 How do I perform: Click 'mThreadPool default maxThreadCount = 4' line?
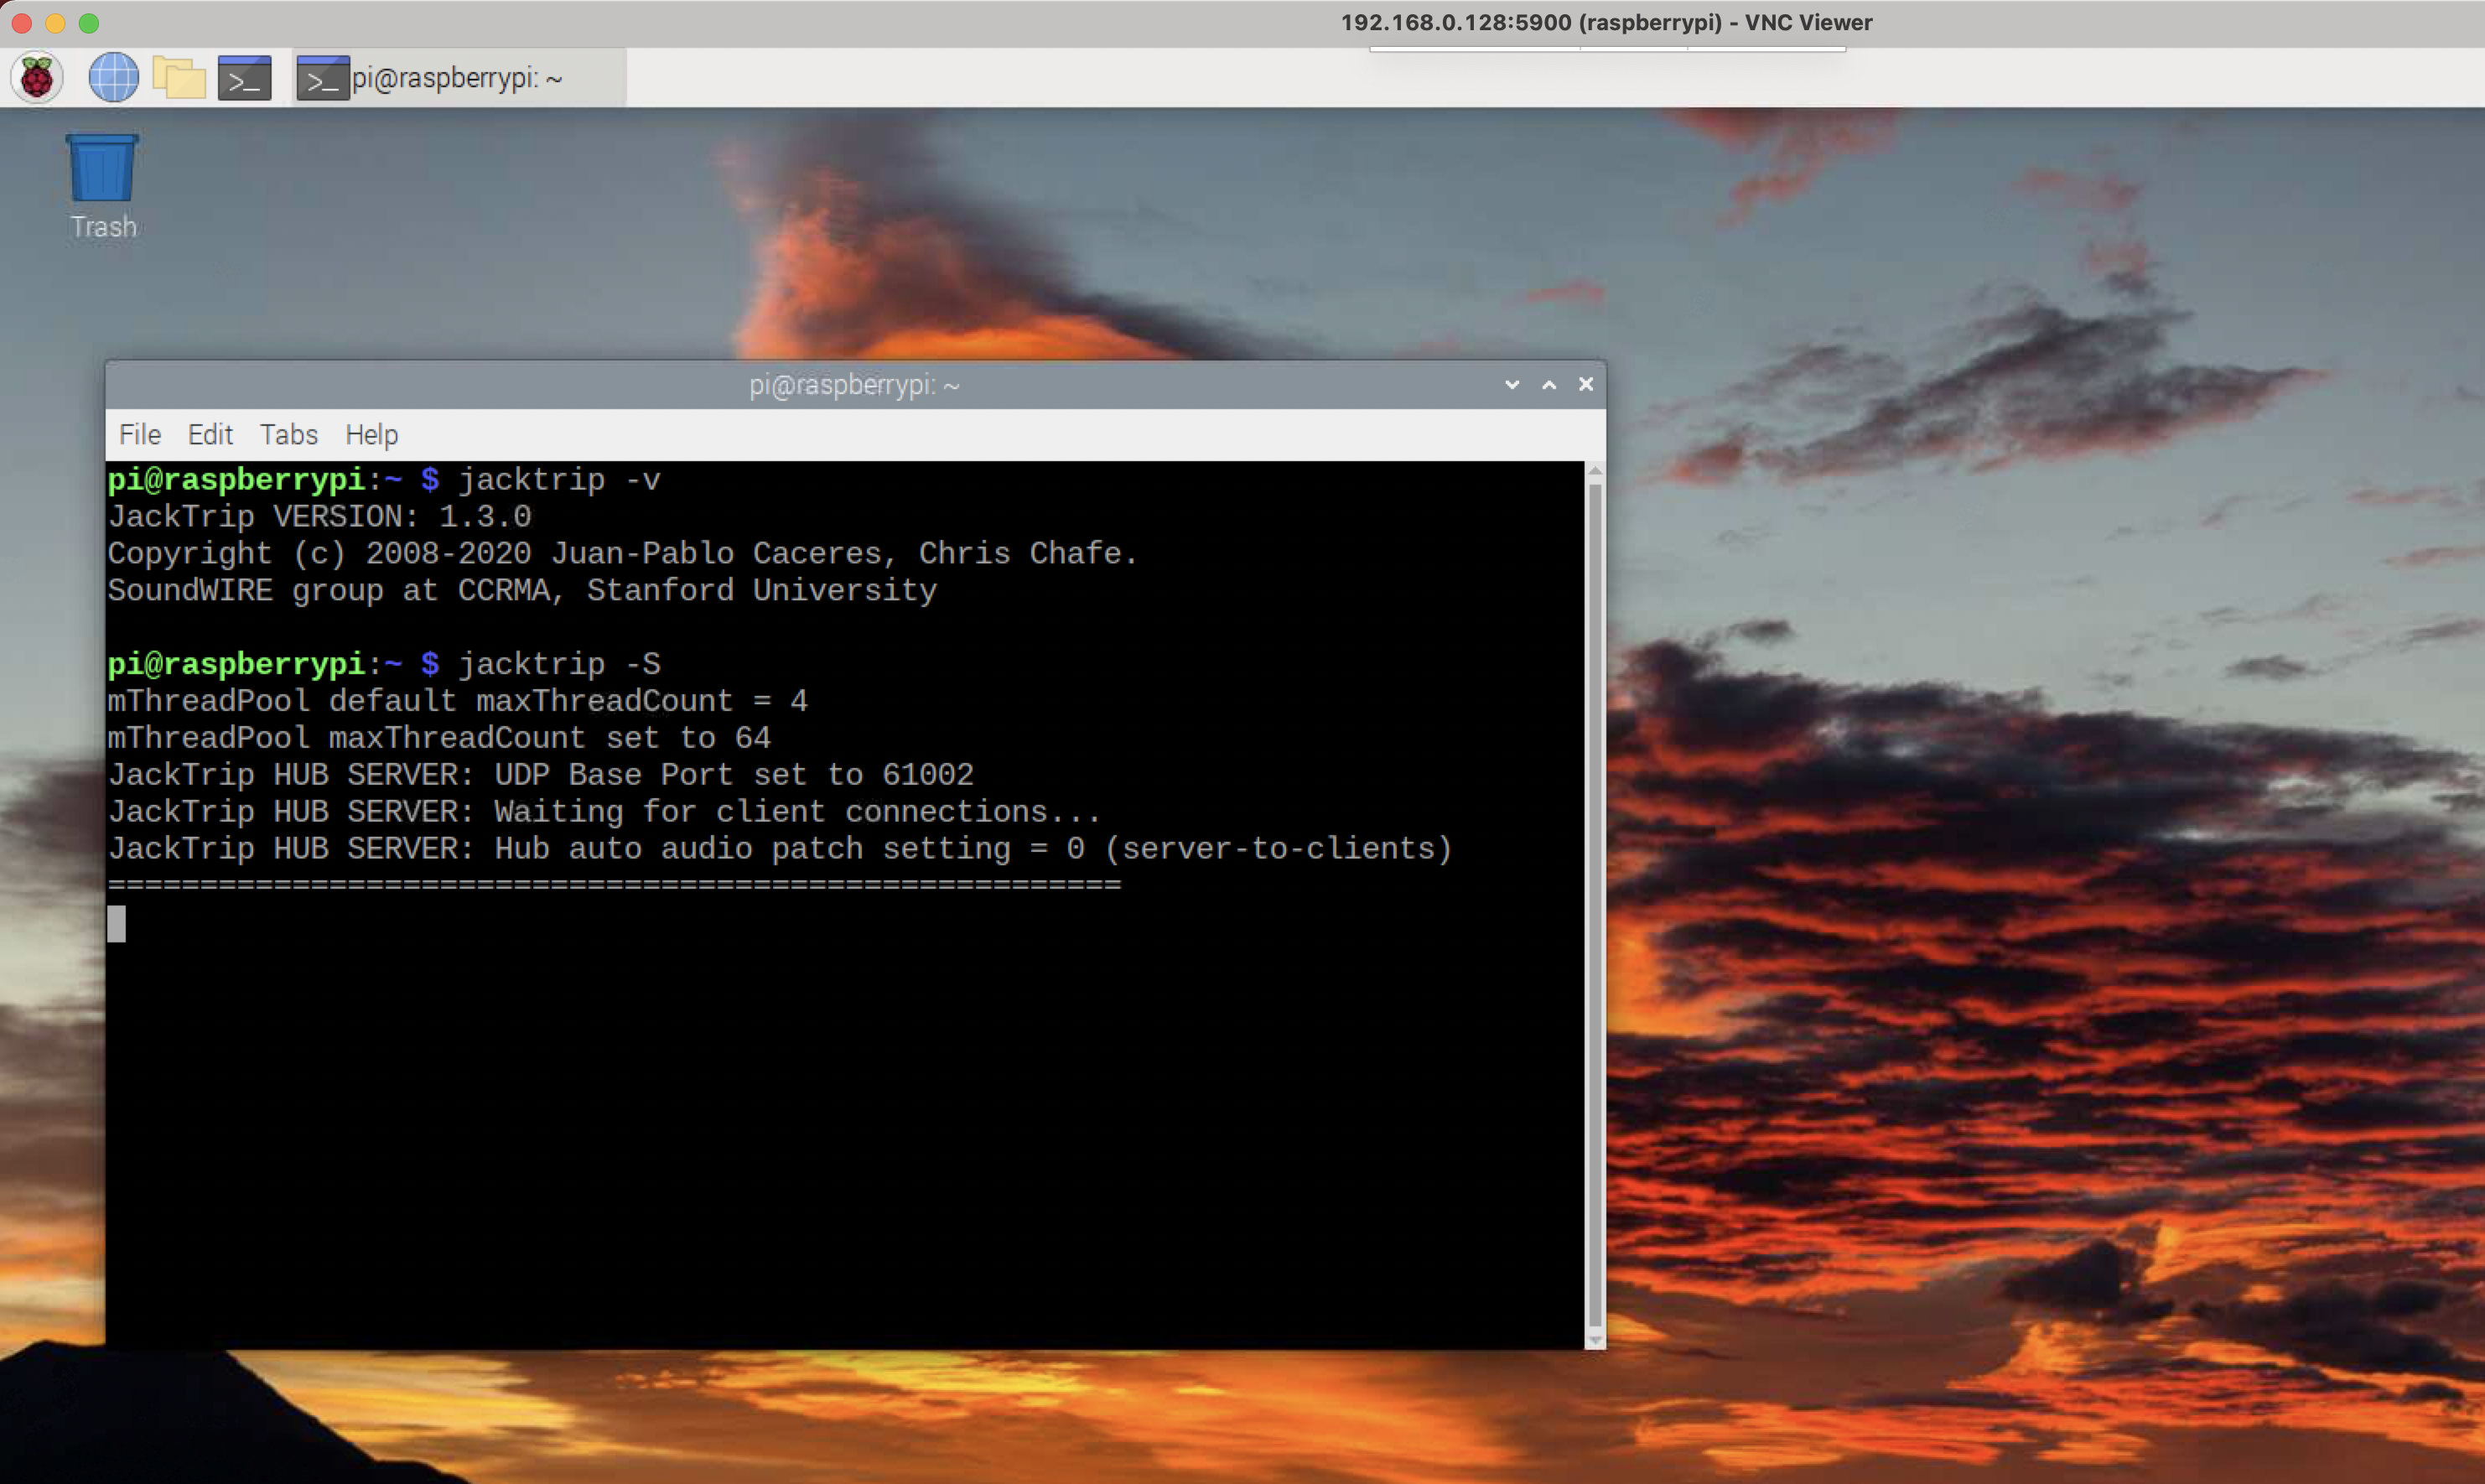tap(458, 701)
